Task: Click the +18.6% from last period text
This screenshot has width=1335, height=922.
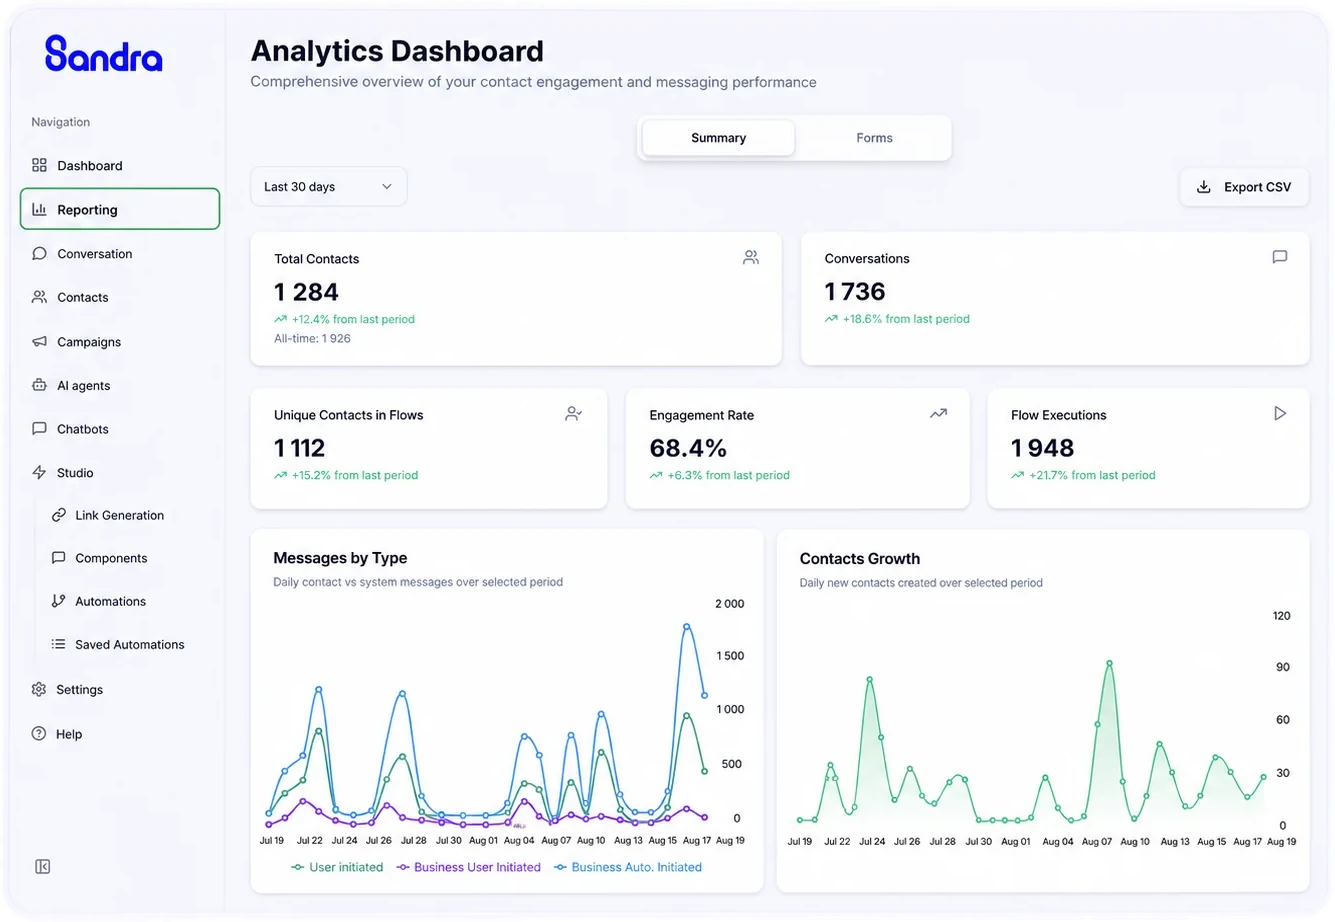Action: click(906, 319)
